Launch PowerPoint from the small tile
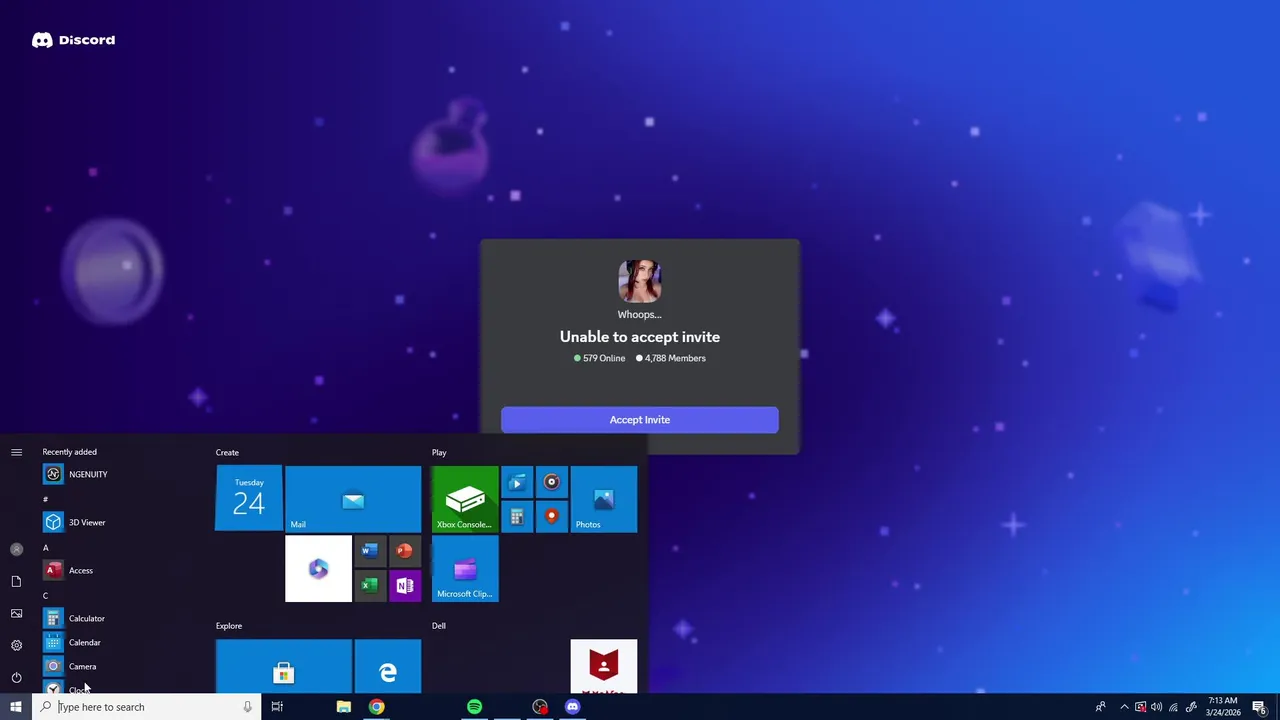 pos(404,551)
